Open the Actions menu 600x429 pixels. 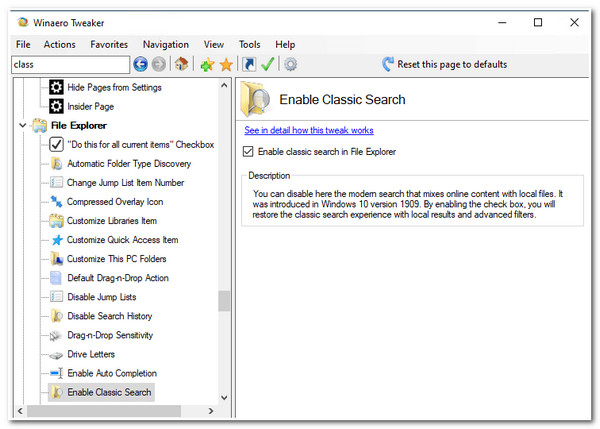pos(59,44)
